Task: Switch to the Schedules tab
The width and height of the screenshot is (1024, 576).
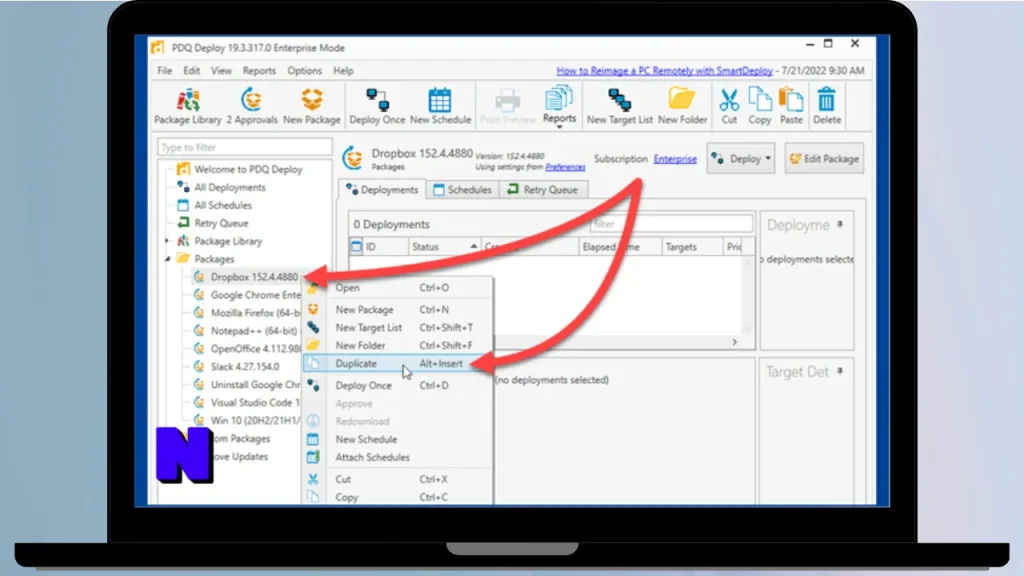Action: [462, 190]
